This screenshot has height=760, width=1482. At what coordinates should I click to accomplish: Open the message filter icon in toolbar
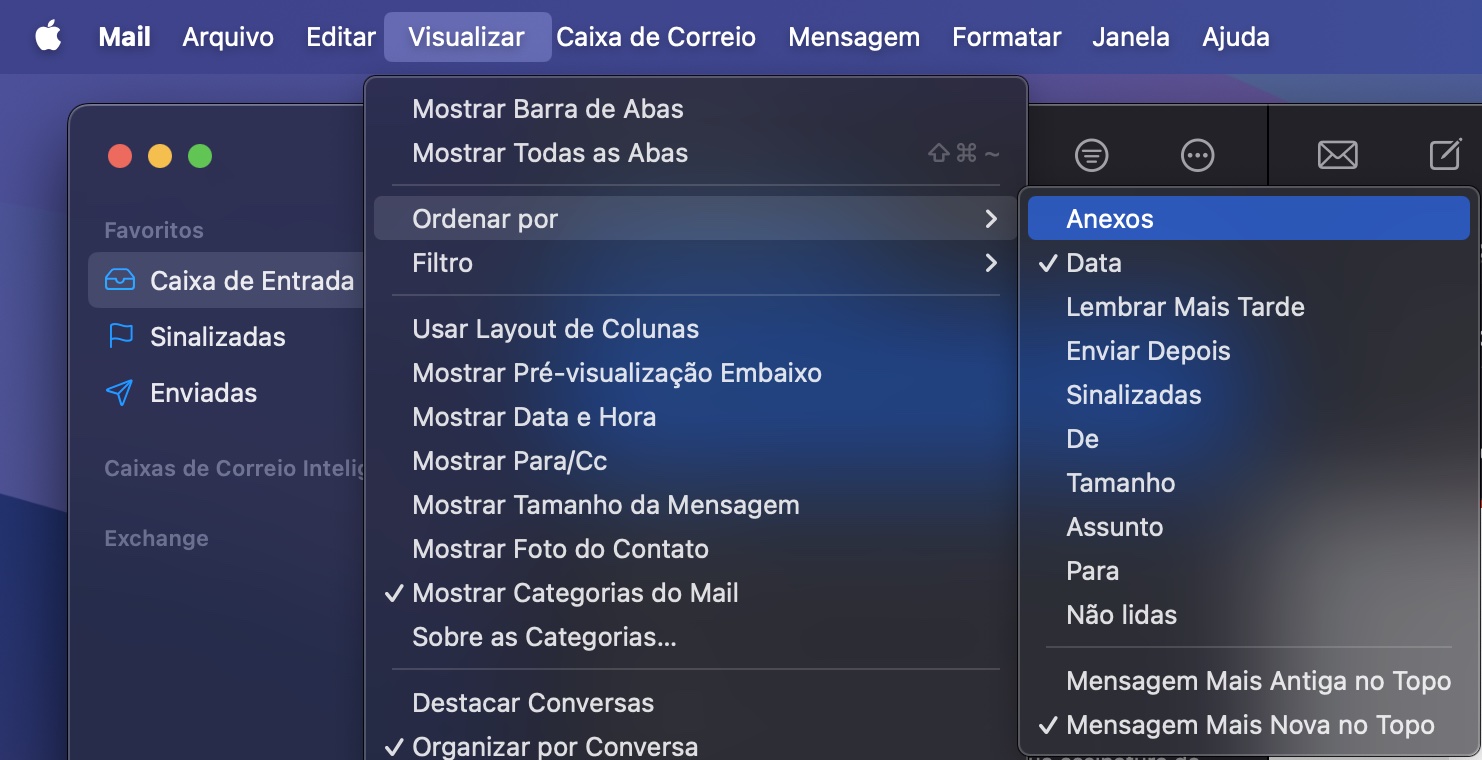pos(1090,155)
